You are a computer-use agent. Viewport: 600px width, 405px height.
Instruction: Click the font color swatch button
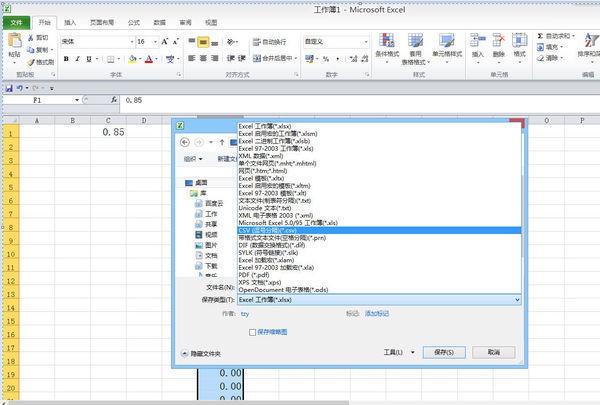coord(149,59)
